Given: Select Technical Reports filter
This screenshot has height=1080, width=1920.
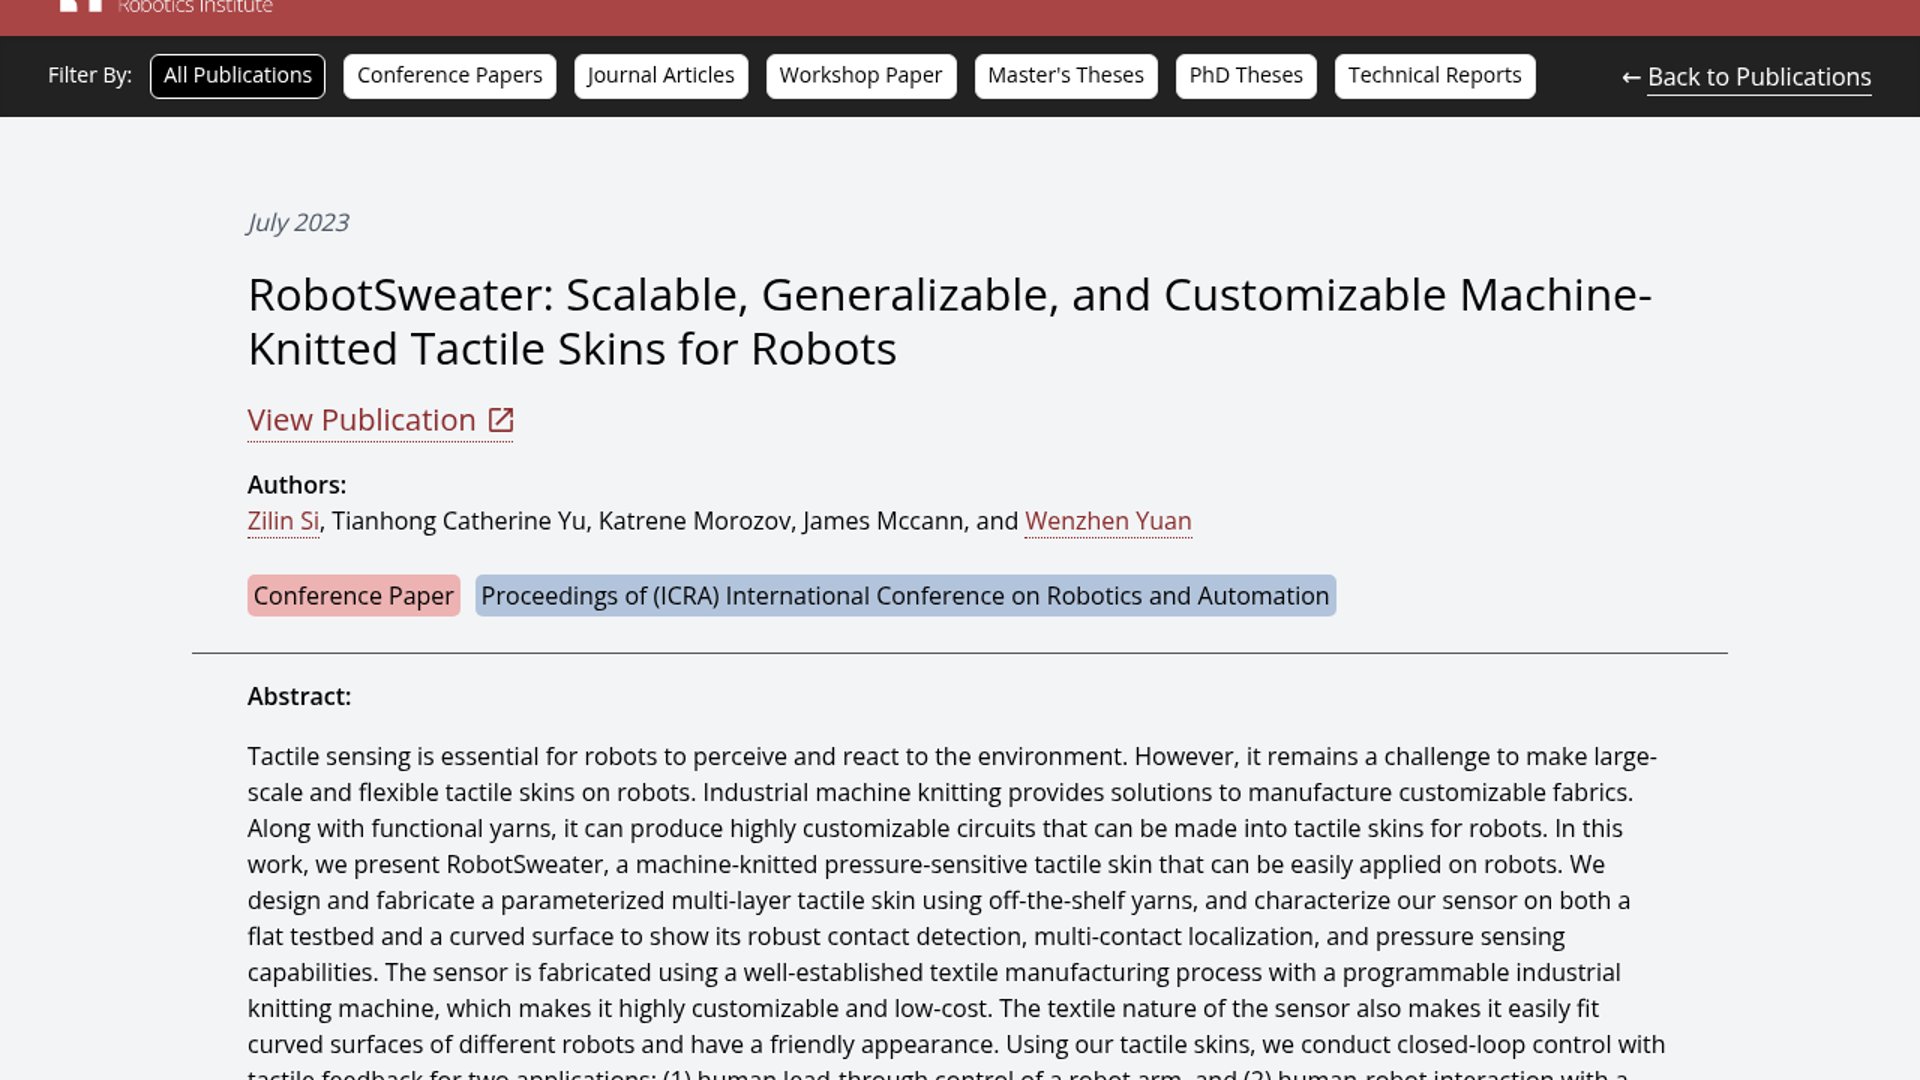Looking at the screenshot, I should point(1434,76).
